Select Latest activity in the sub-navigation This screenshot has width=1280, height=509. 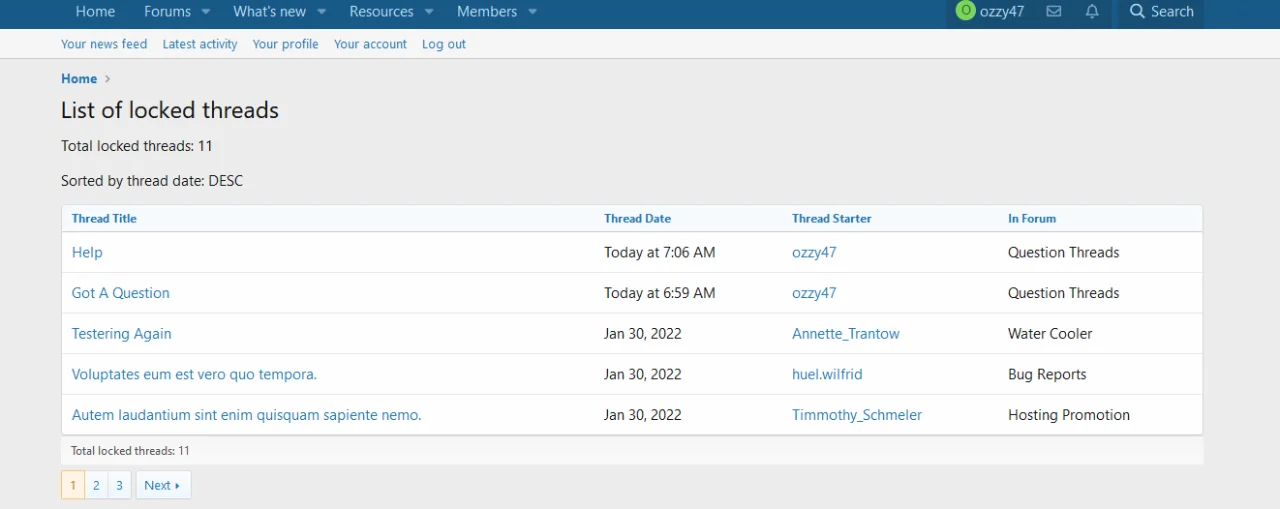200,44
